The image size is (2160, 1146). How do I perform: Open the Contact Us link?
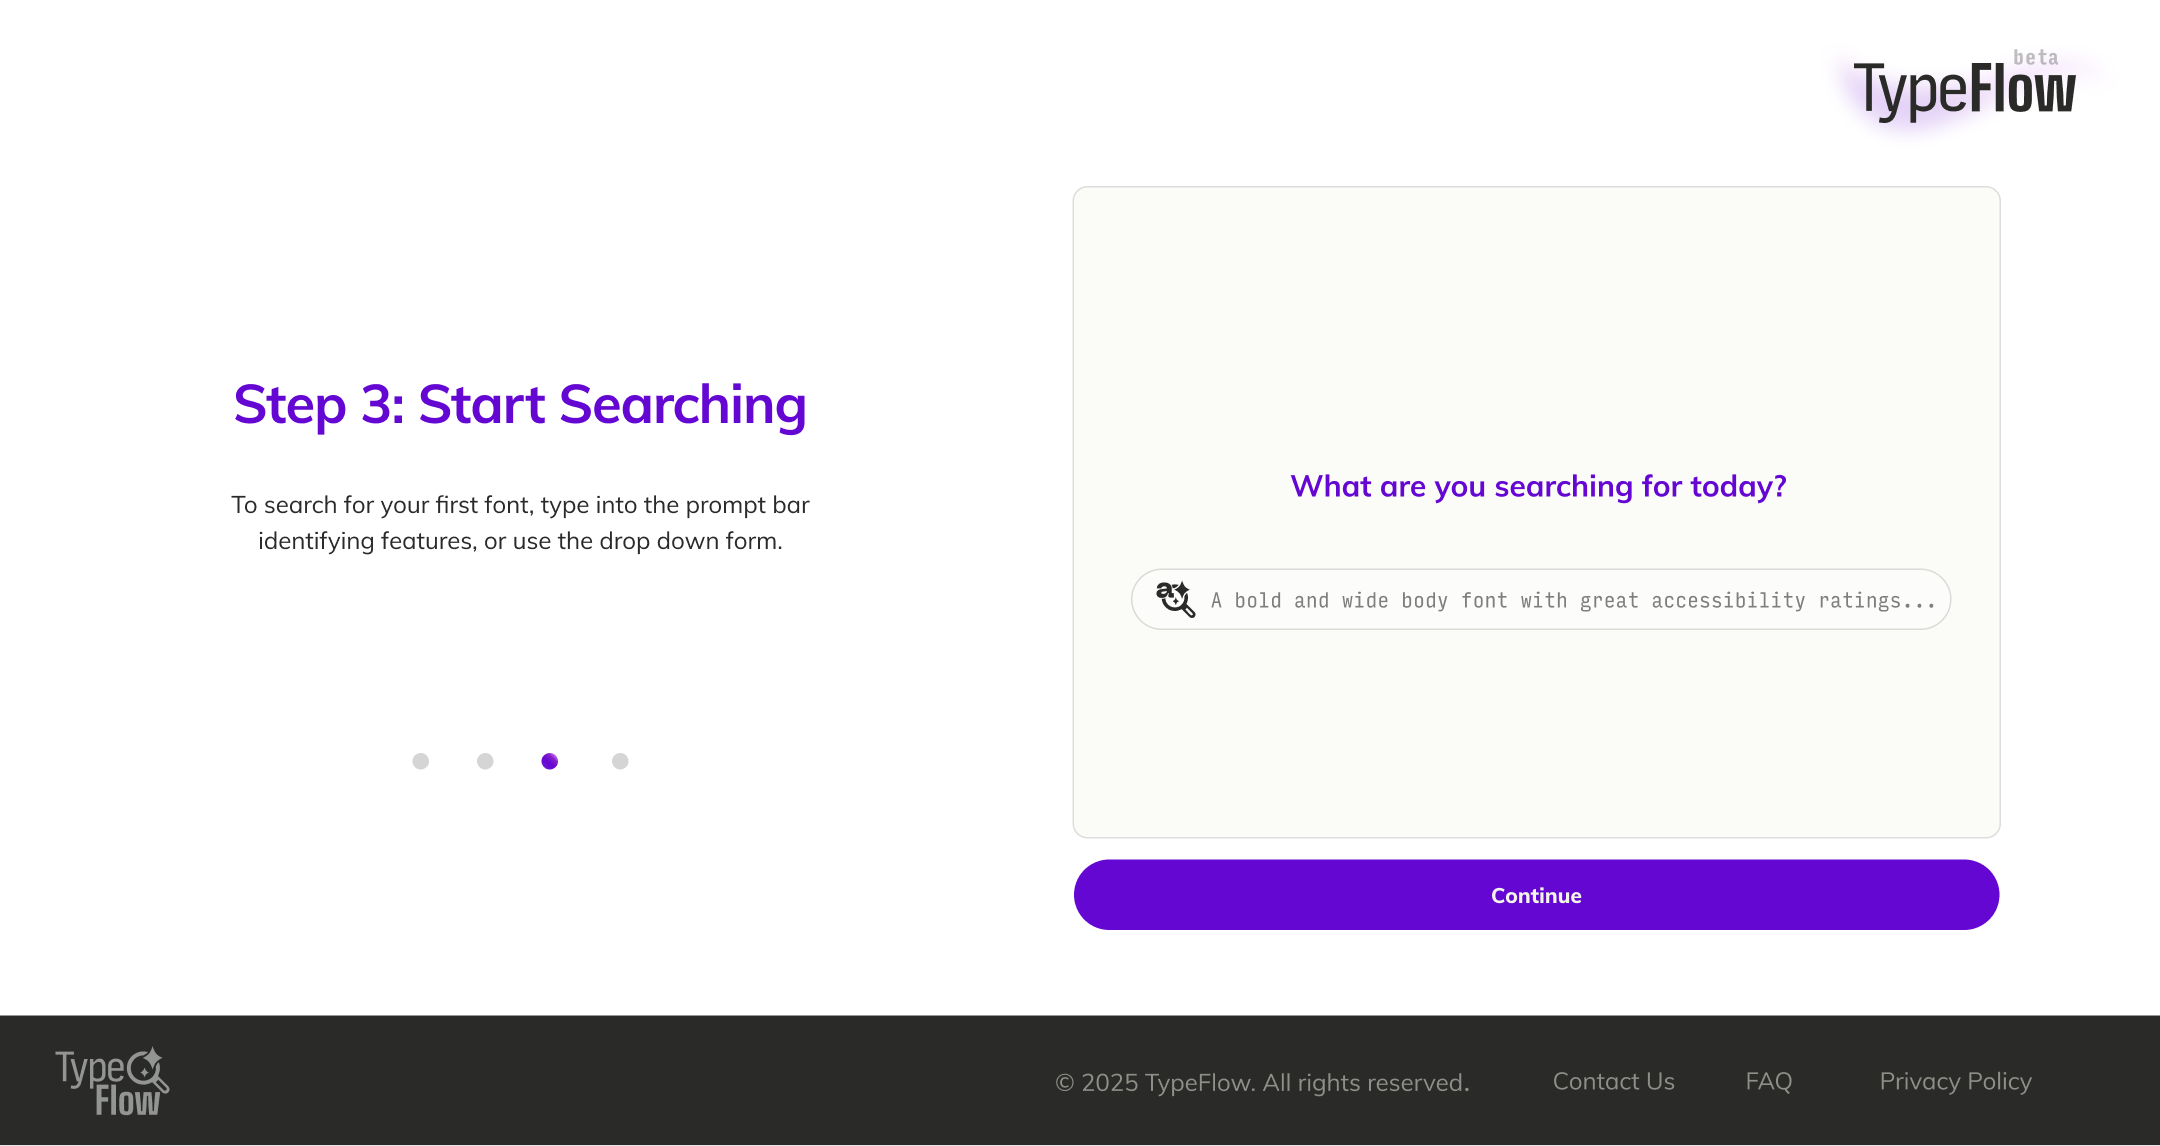1613,1081
